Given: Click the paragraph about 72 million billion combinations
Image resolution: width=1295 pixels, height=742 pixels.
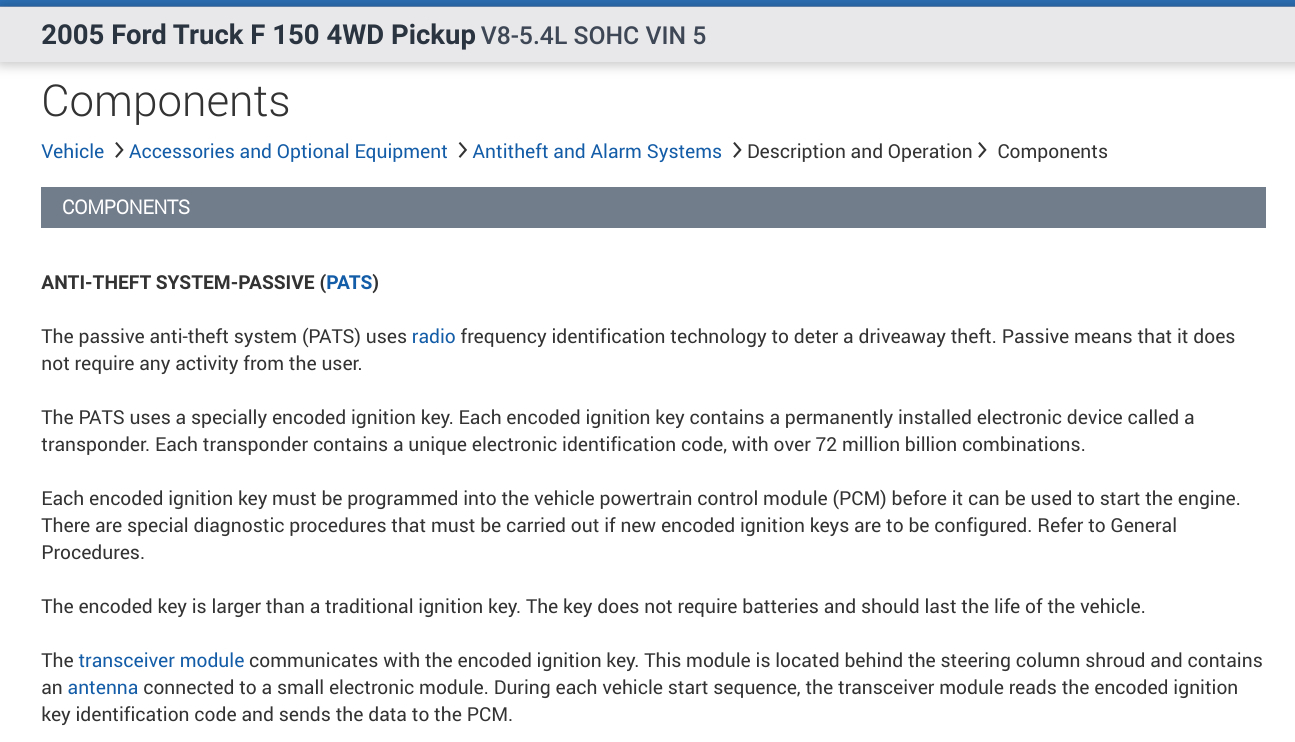Looking at the screenshot, I should pyautogui.click(x=617, y=431).
